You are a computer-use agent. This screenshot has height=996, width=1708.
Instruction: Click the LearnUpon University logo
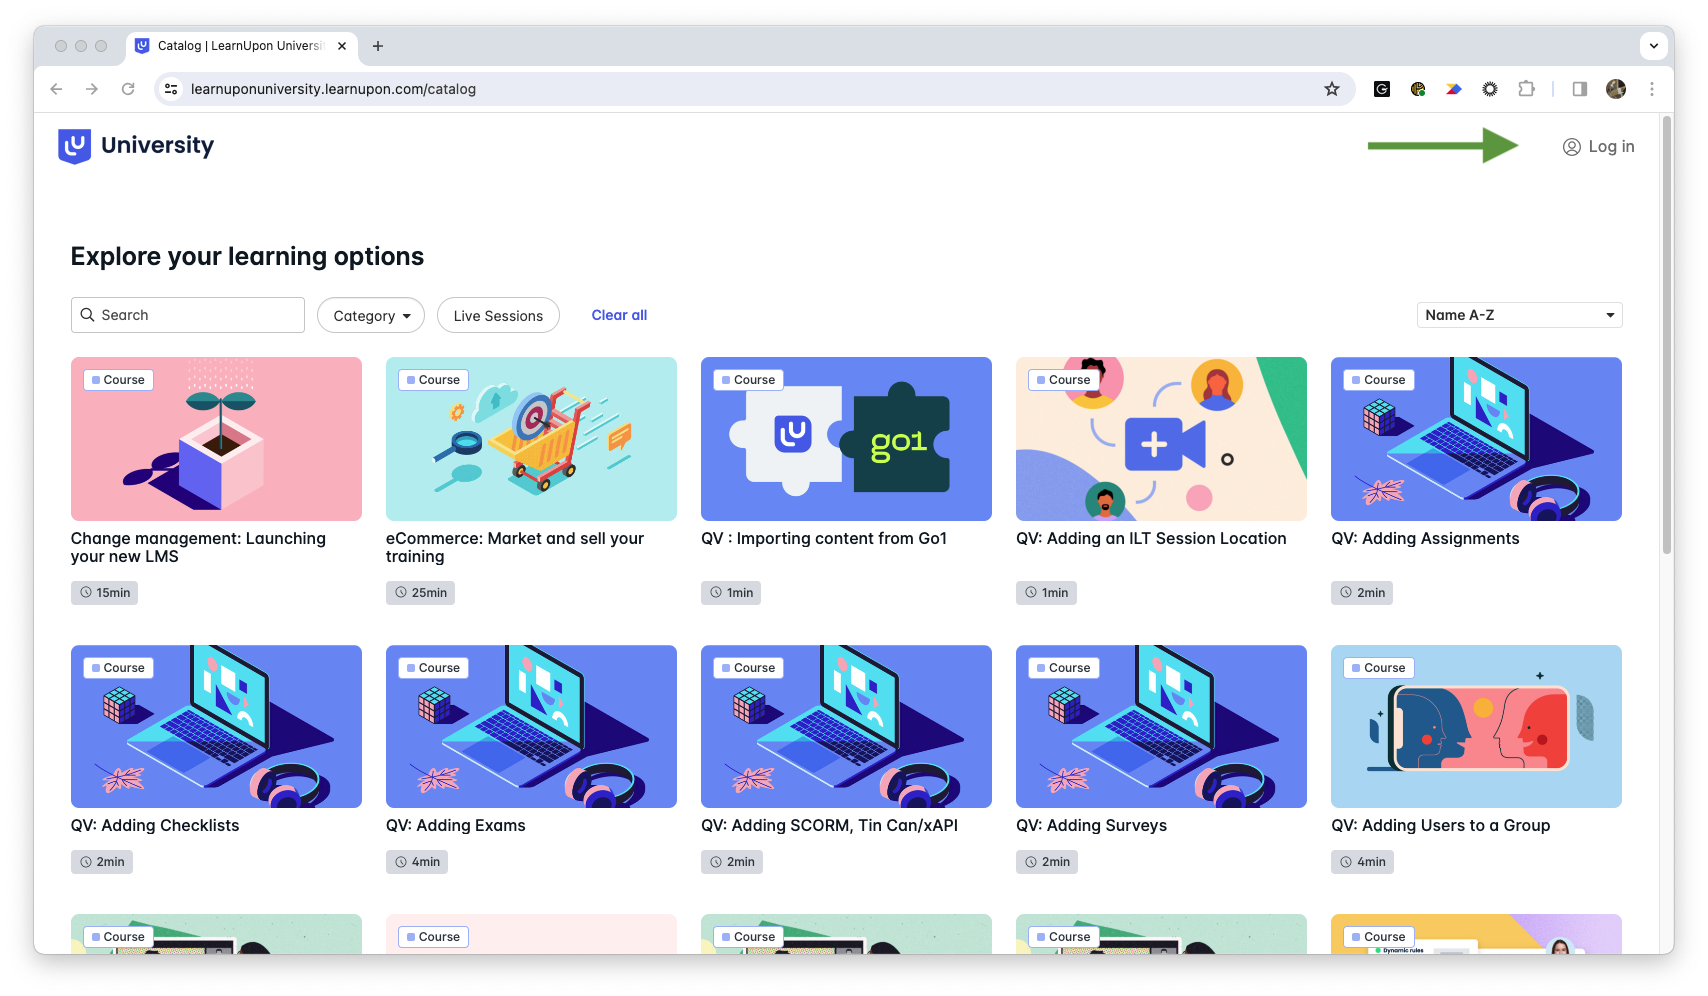tap(136, 146)
